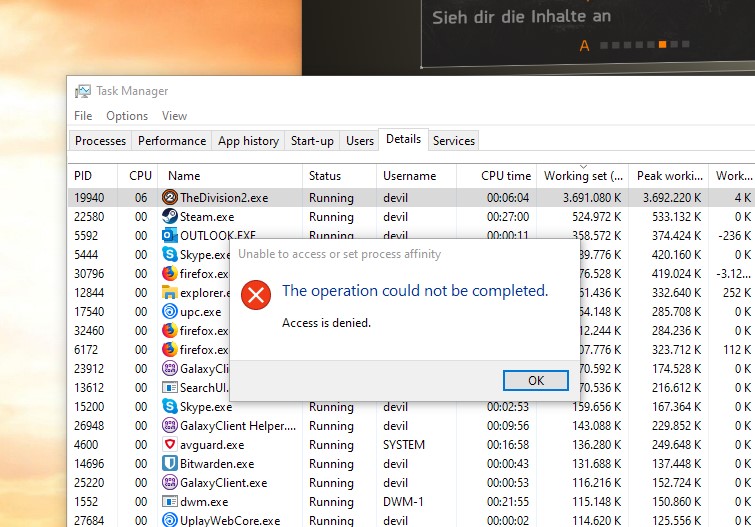The width and height of the screenshot is (755, 527).
Task: Click the GalaxyClient Helper process name
Action: pos(238,426)
